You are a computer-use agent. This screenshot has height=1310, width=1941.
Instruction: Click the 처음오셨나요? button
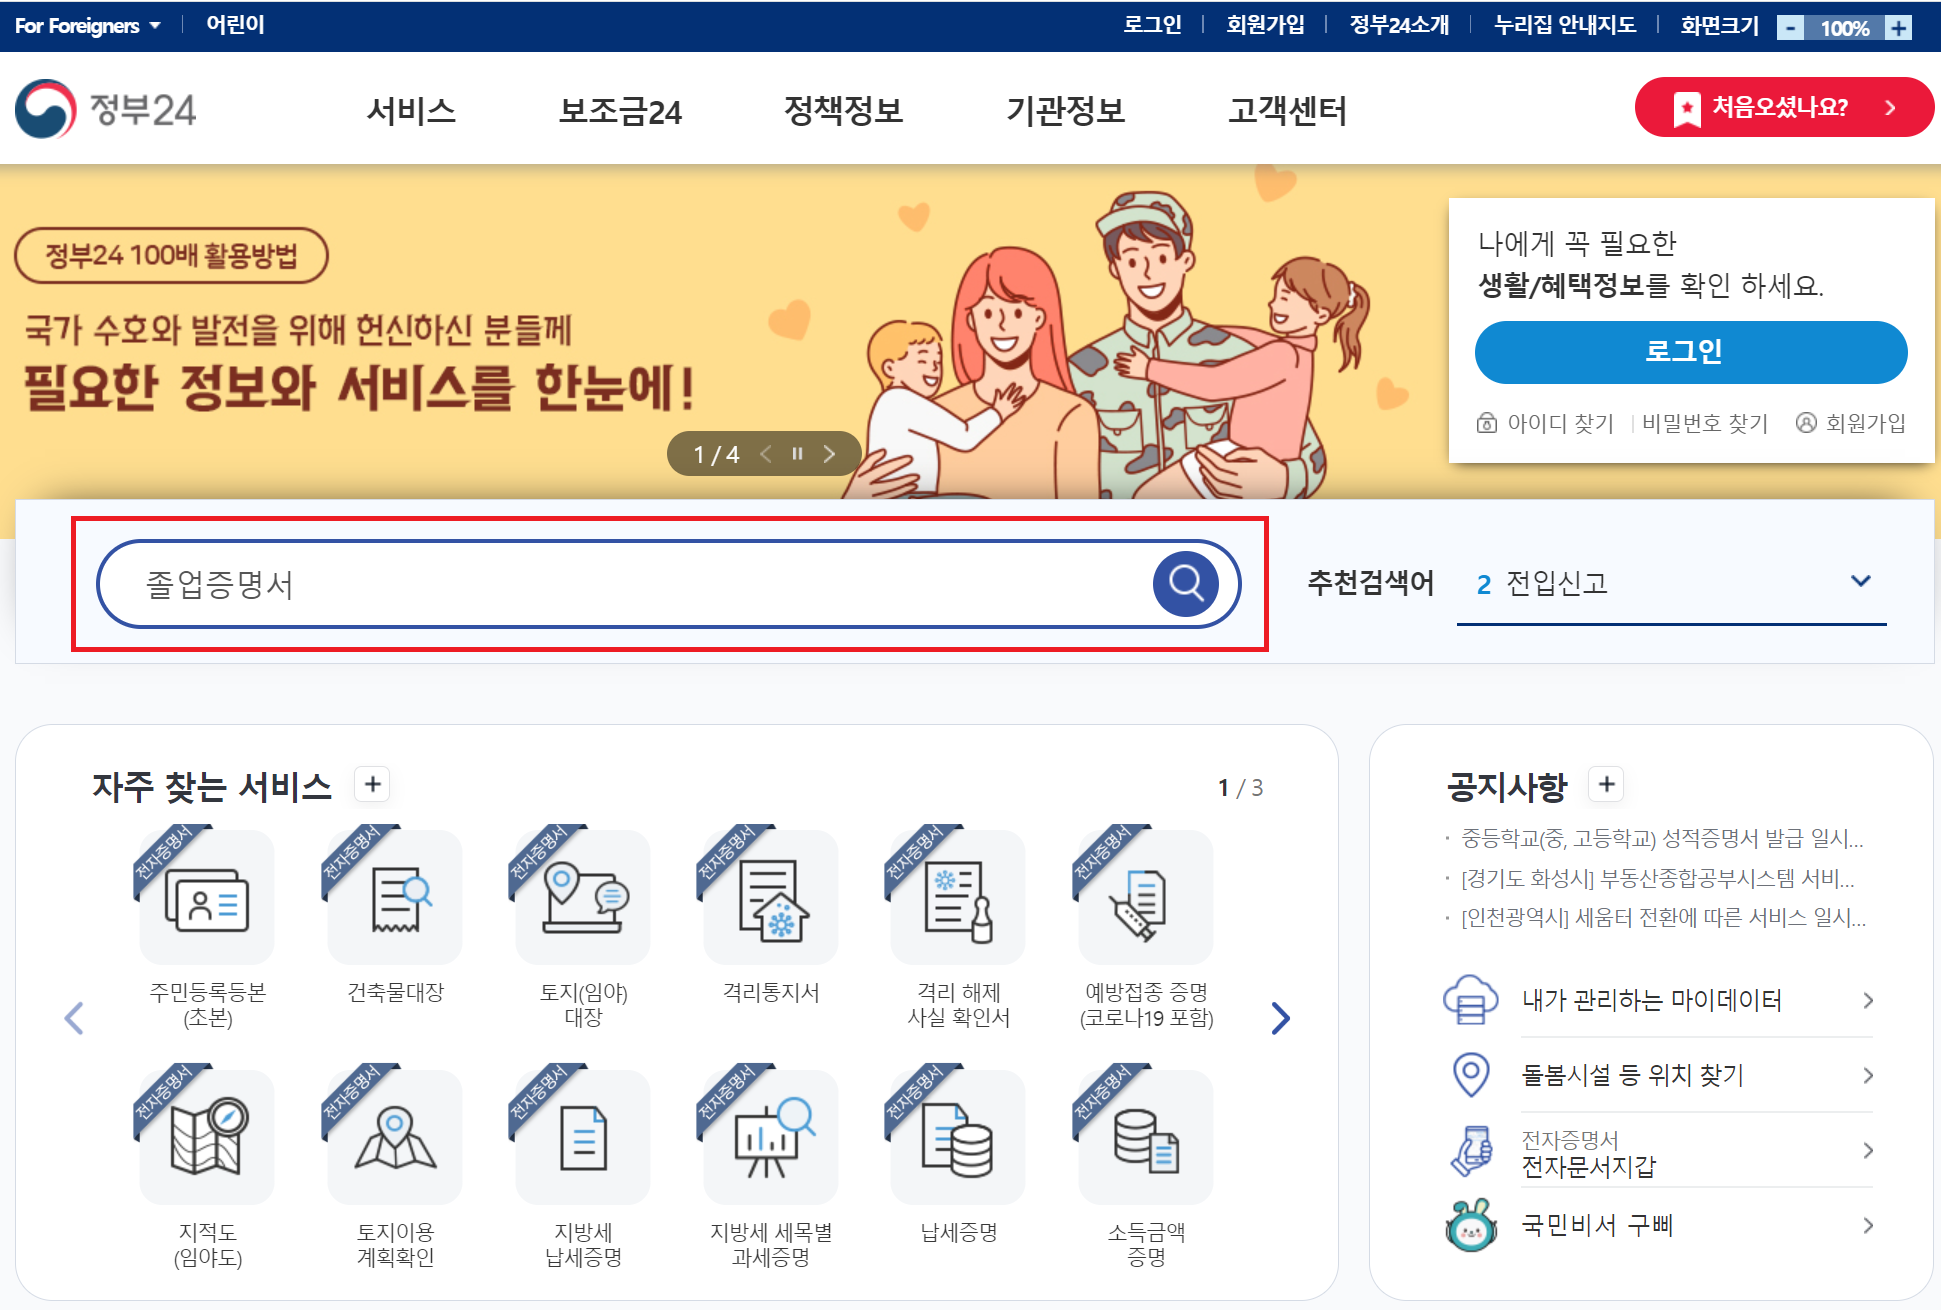pyautogui.click(x=1783, y=107)
